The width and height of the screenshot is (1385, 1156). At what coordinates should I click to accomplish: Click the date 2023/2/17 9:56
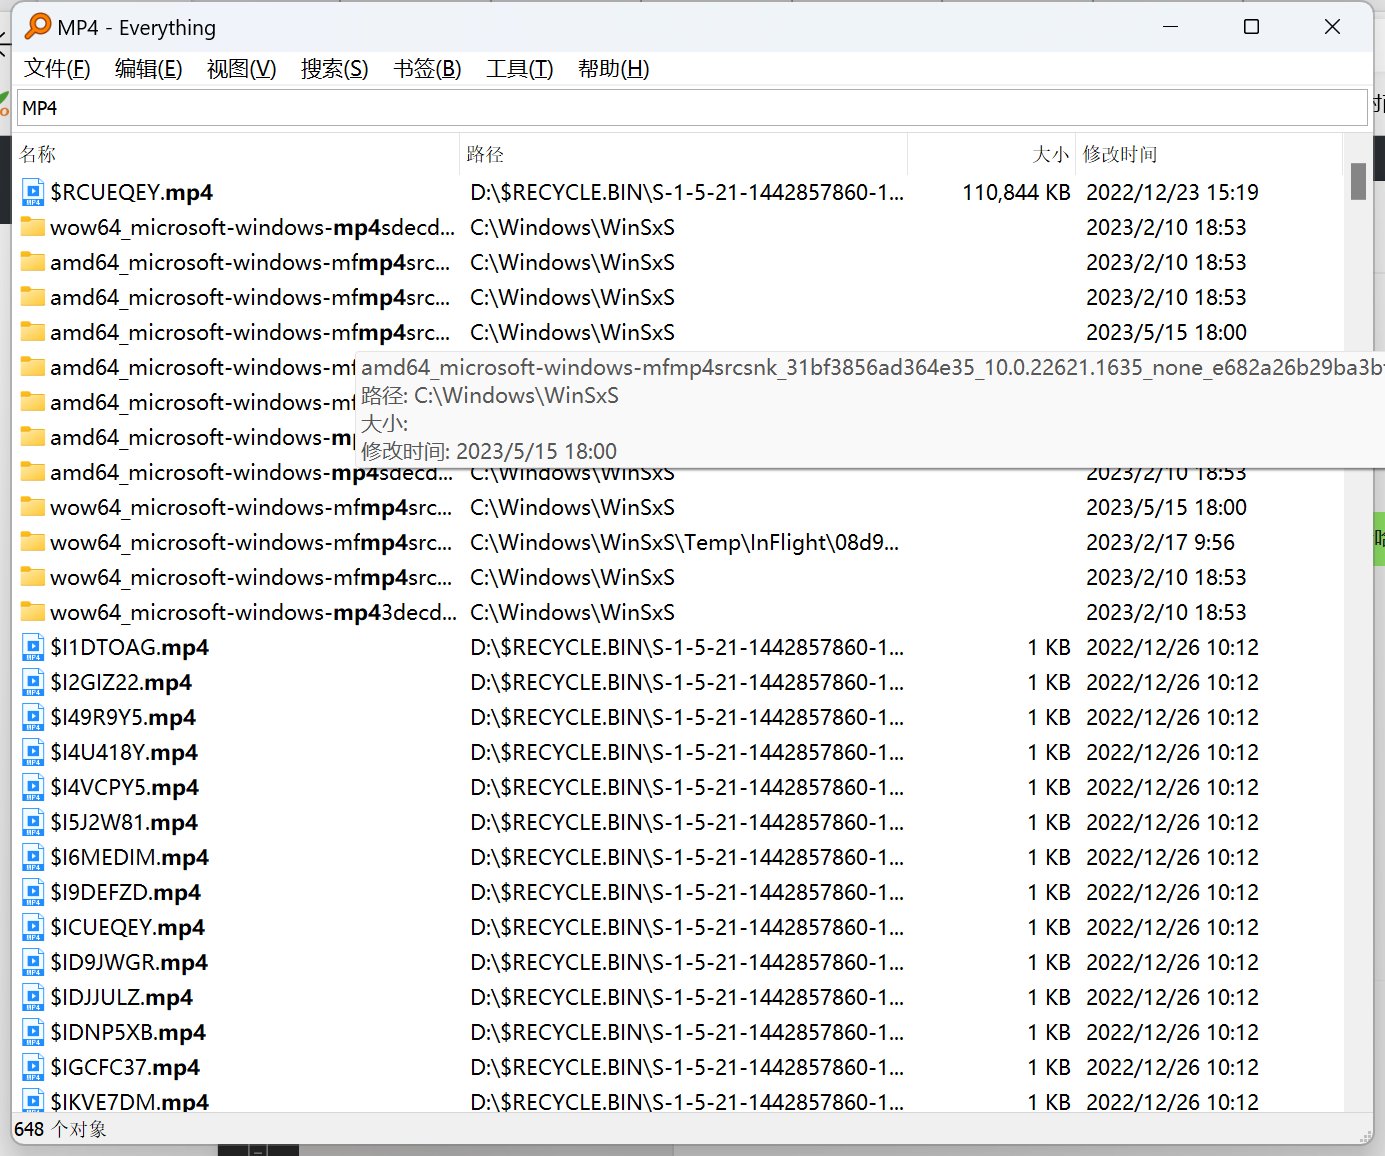[x=1160, y=542]
